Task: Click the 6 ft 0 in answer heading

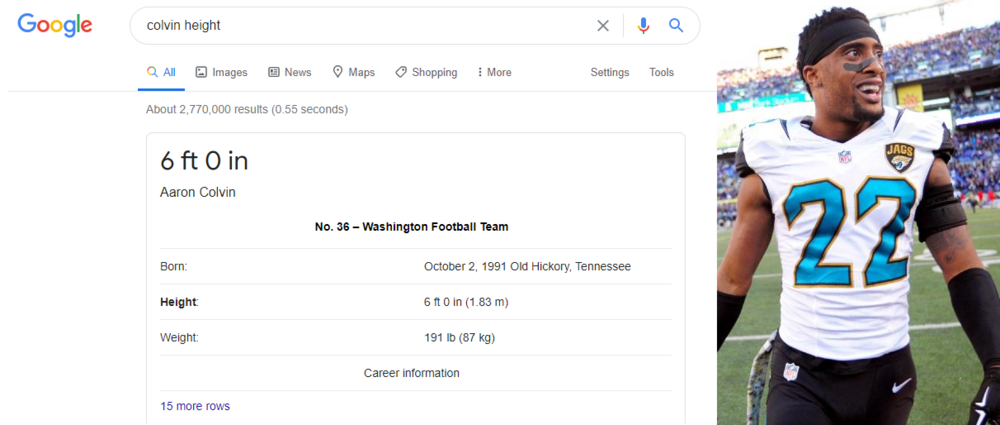Action: [x=204, y=161]
